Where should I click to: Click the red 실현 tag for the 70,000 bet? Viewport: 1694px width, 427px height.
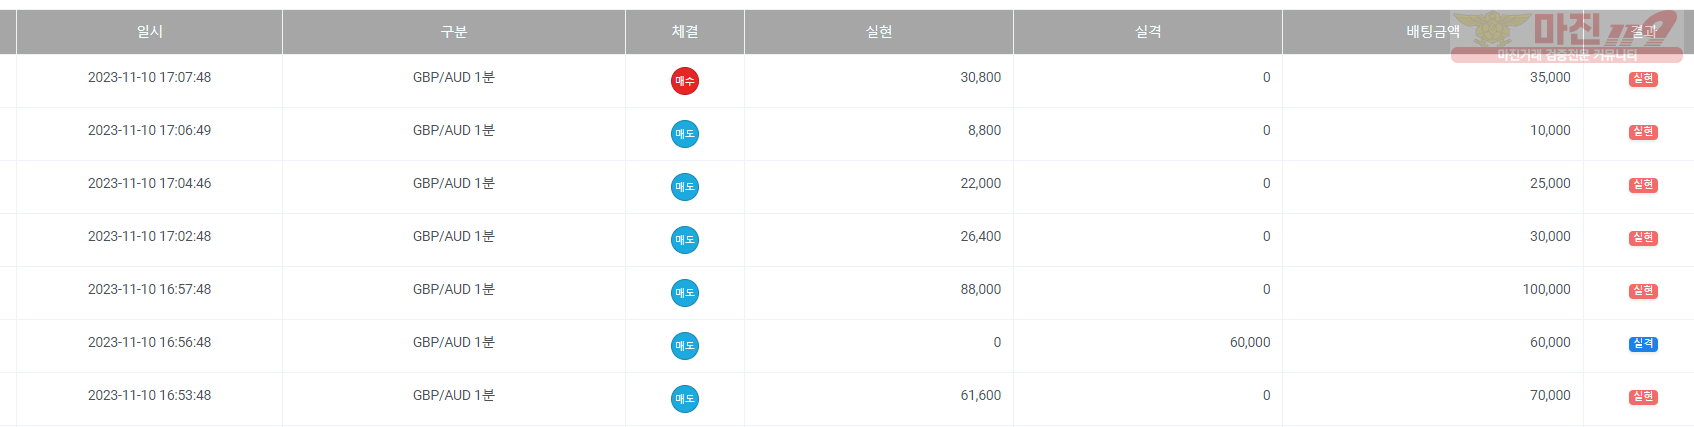[1643, 397]
